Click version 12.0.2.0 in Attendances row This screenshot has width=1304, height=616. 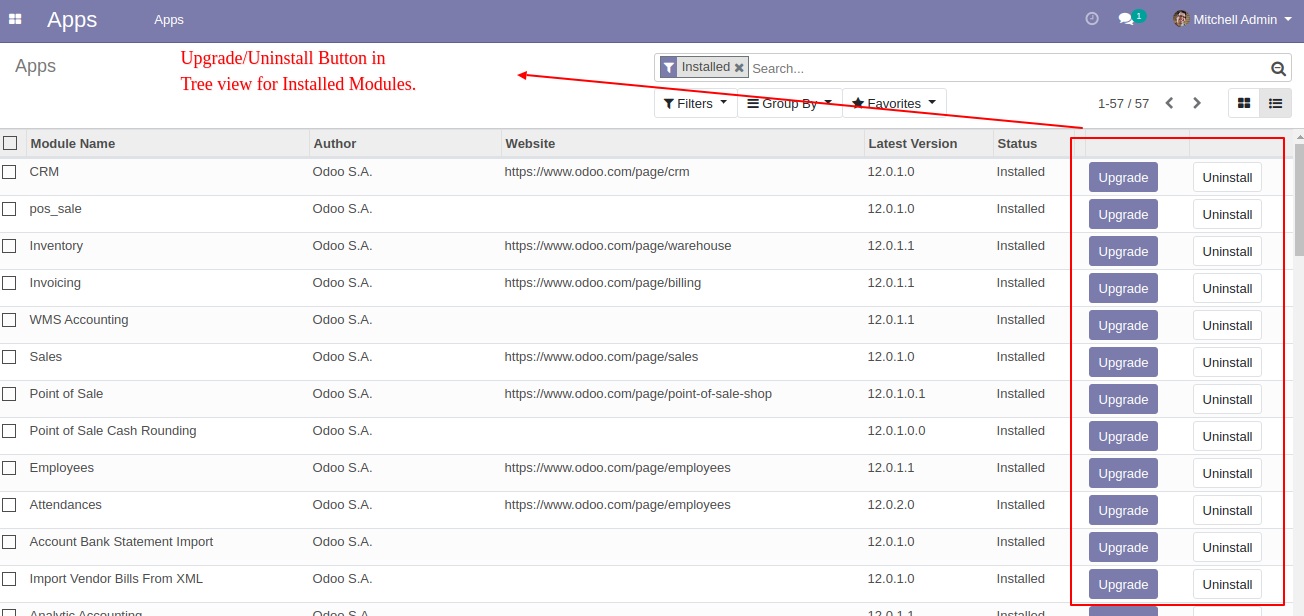coord(891,505)
